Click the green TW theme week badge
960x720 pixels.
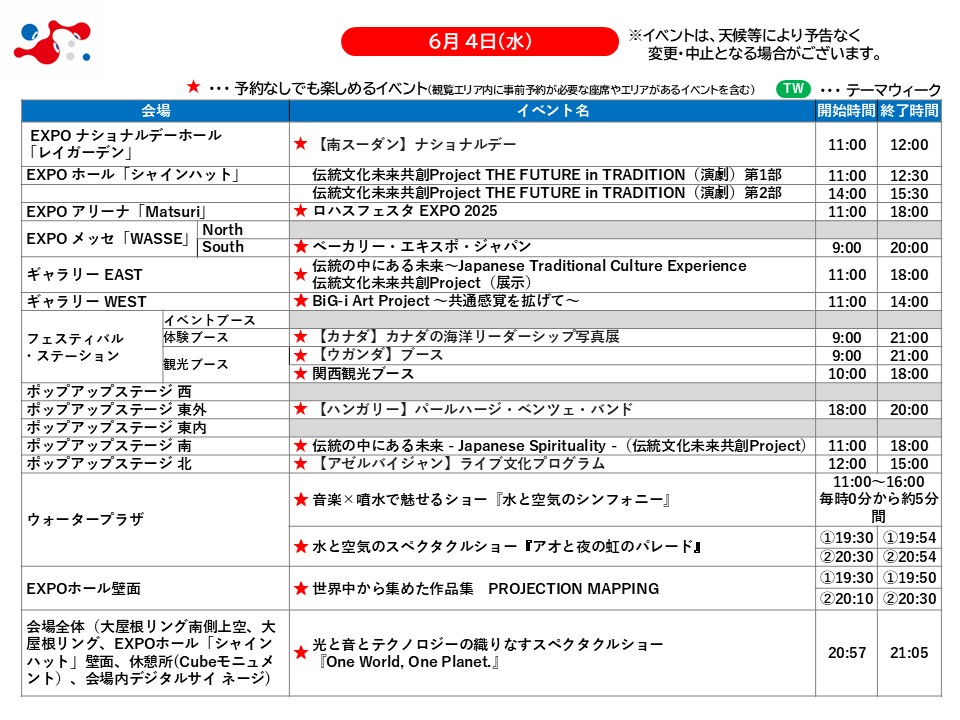point(793,89)
